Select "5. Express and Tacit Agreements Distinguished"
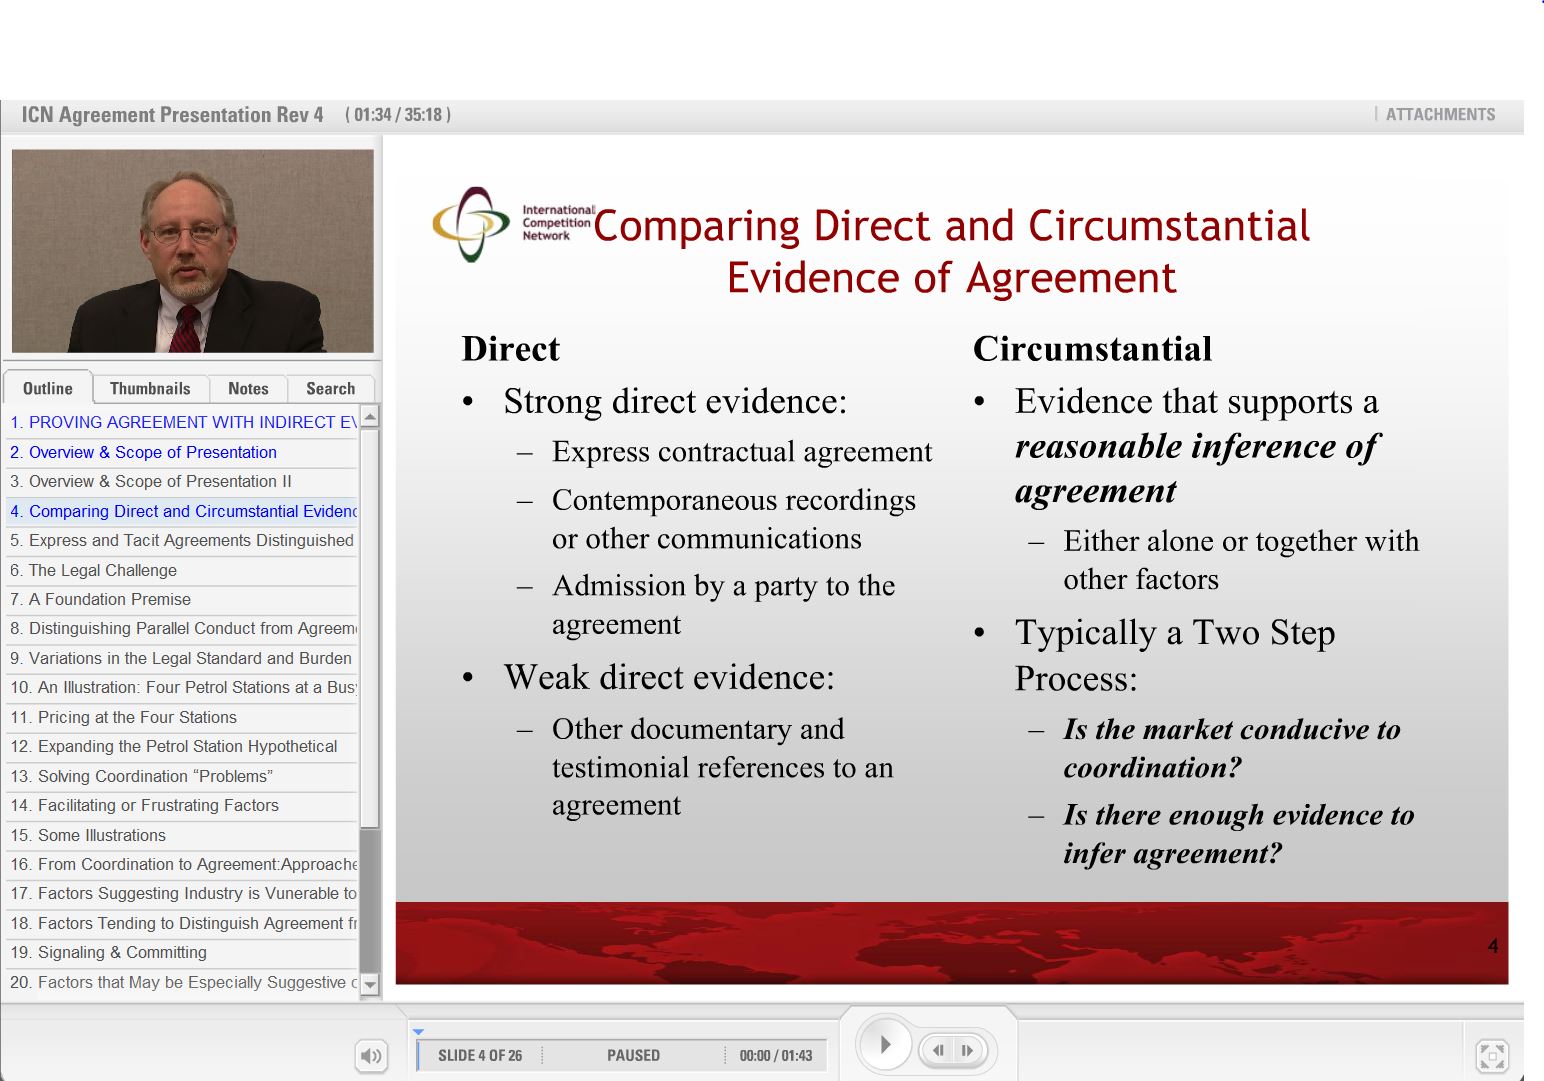 coord(182,540)
